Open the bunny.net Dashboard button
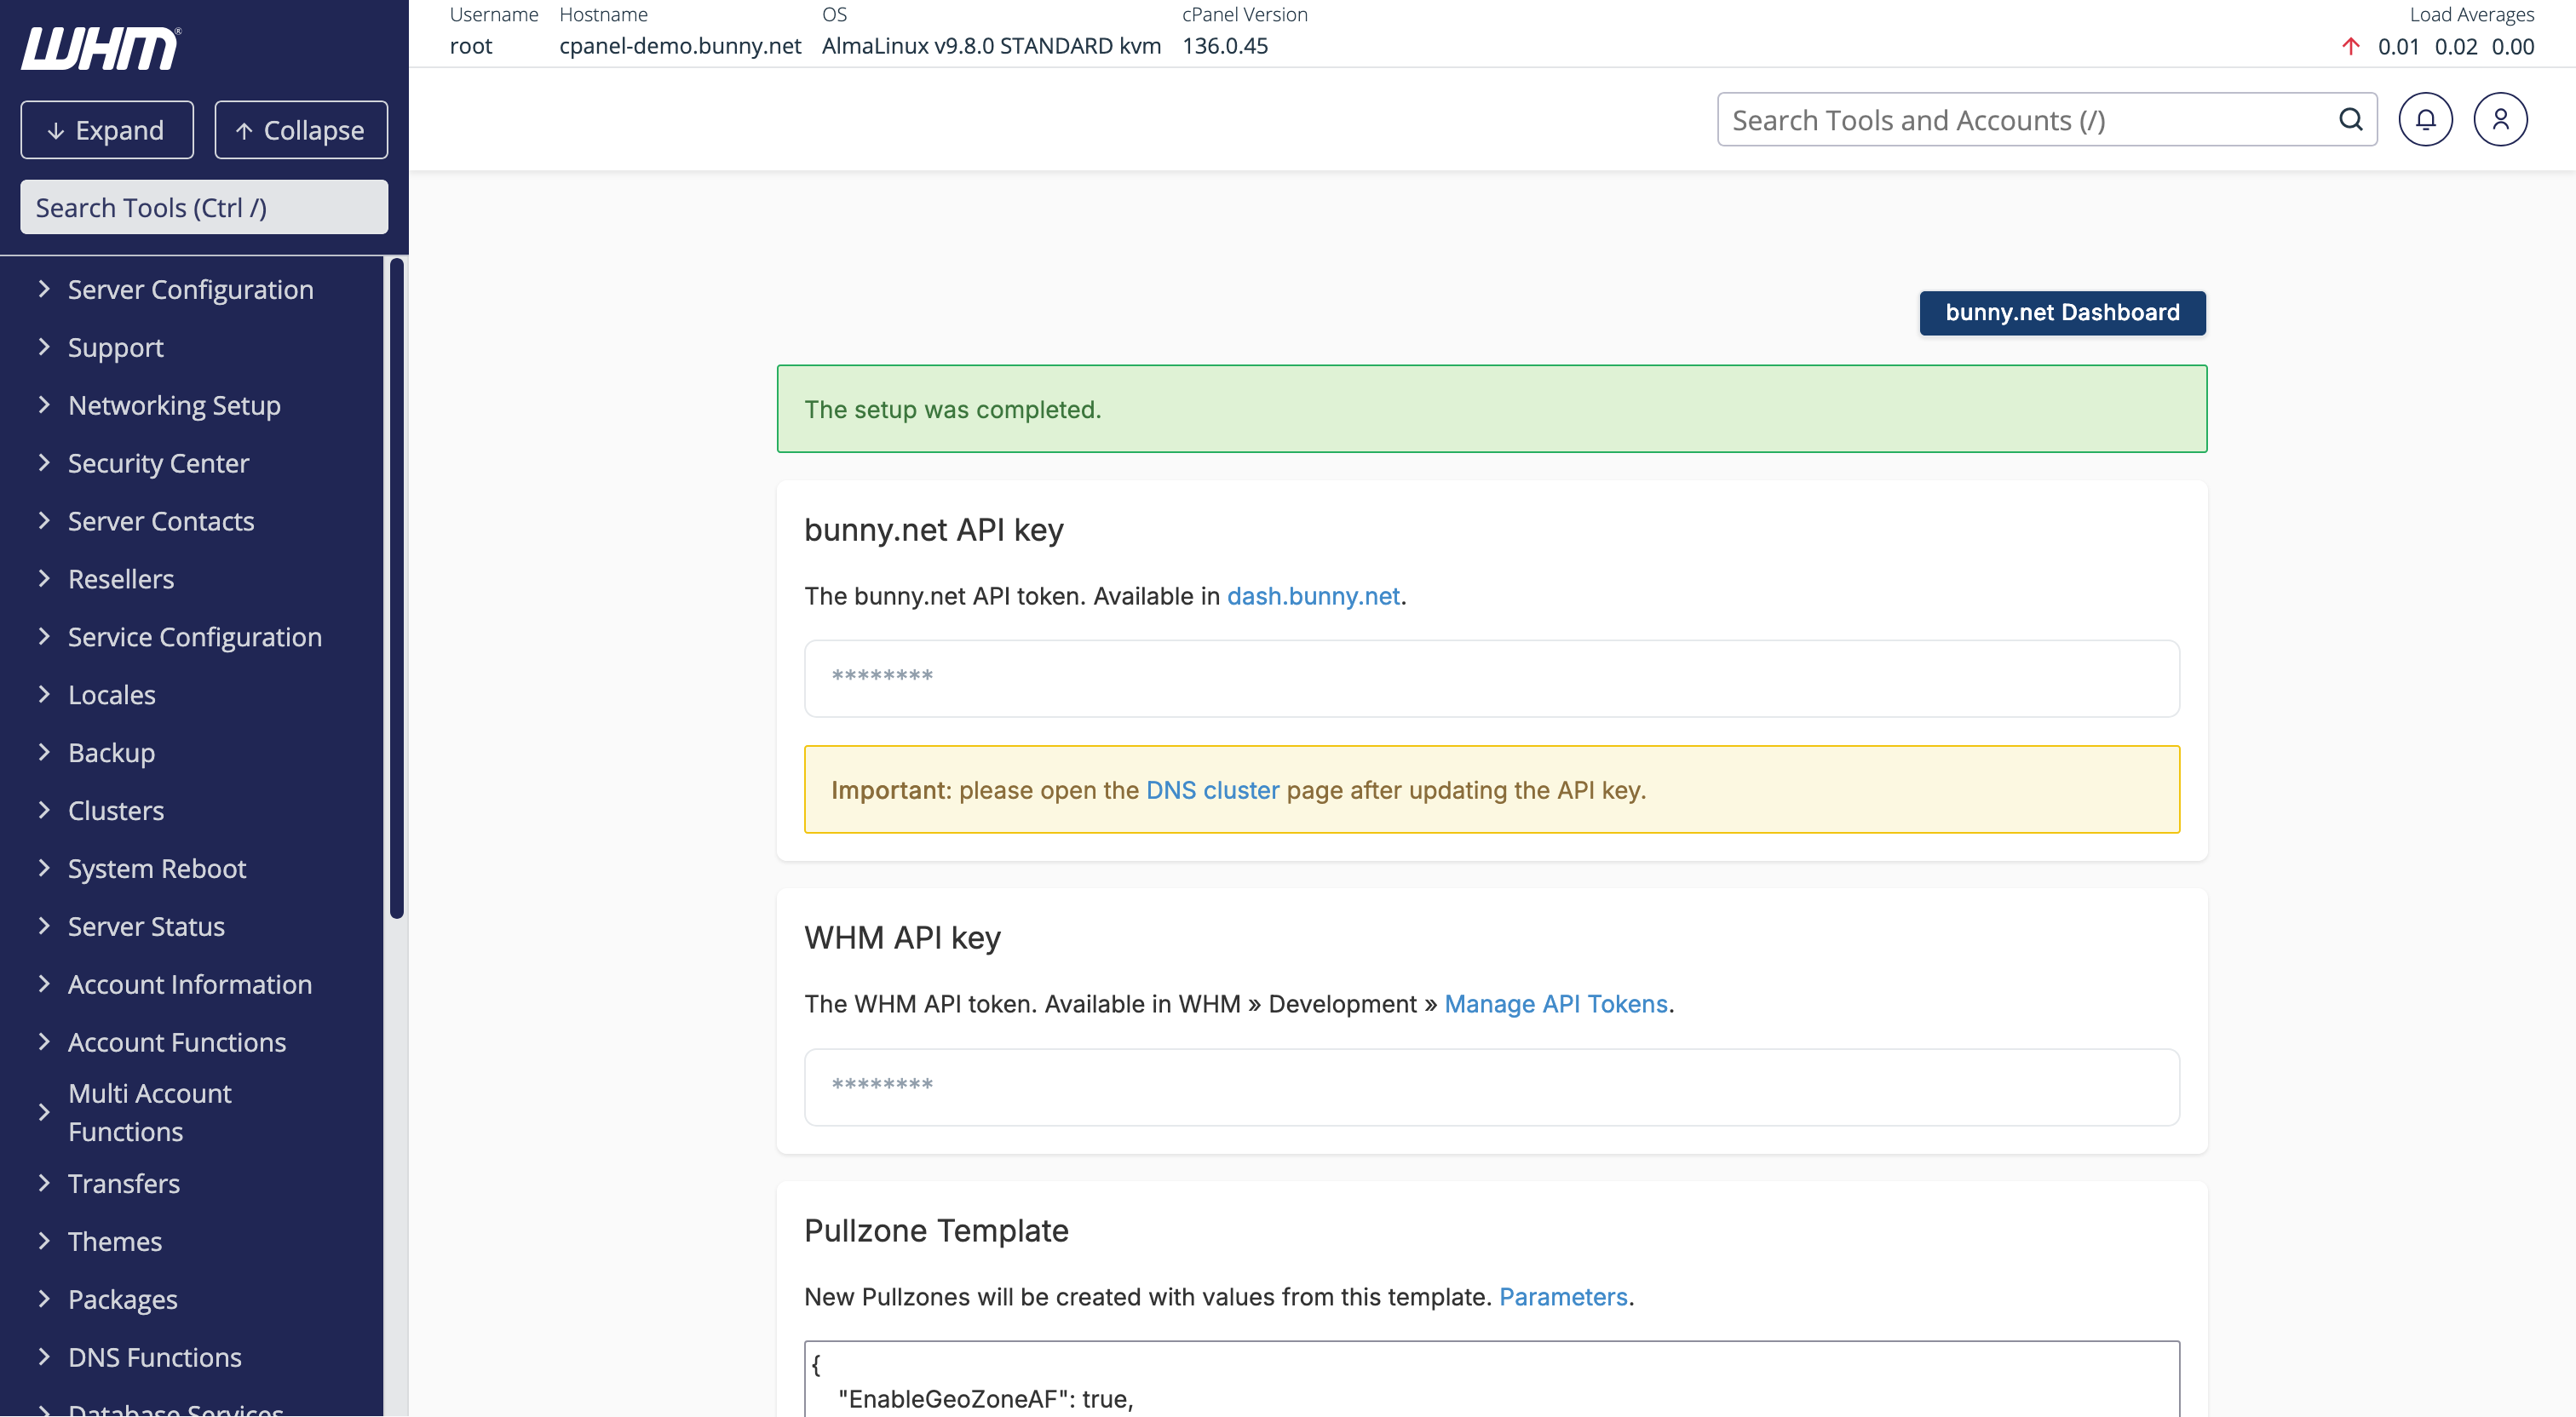The width and height of the screenshot is (2576, 1417). coord(2062,313)
